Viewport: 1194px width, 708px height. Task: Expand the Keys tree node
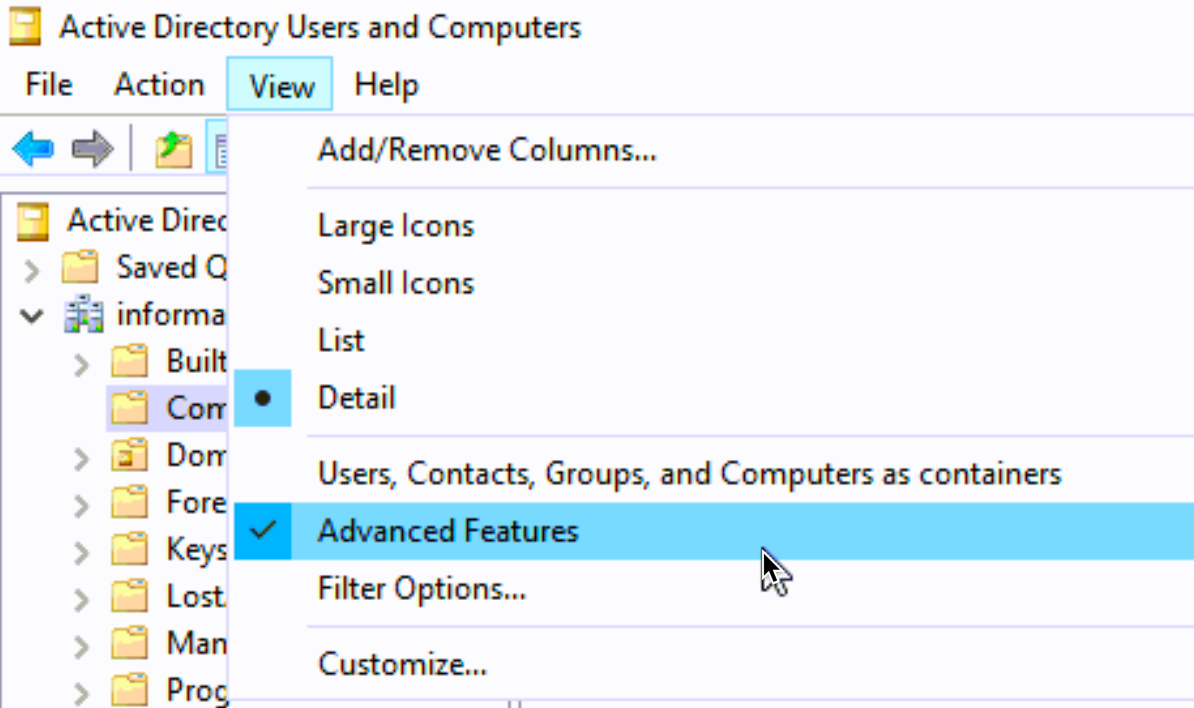coord(81,553)
